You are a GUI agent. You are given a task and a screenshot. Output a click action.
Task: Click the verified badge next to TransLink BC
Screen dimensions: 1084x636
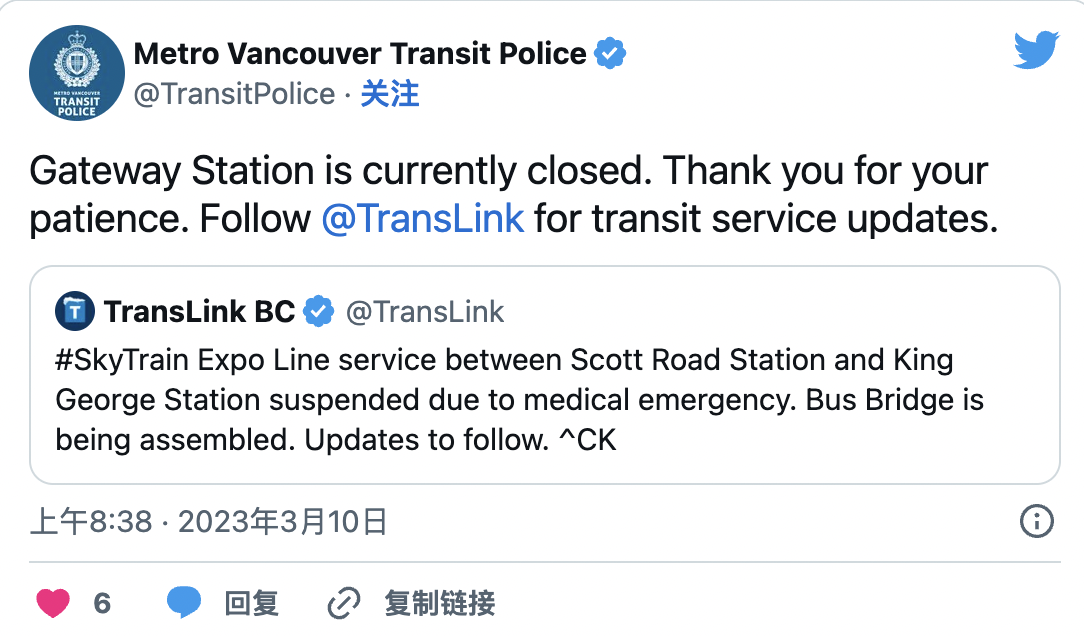[x=319, y=312]
